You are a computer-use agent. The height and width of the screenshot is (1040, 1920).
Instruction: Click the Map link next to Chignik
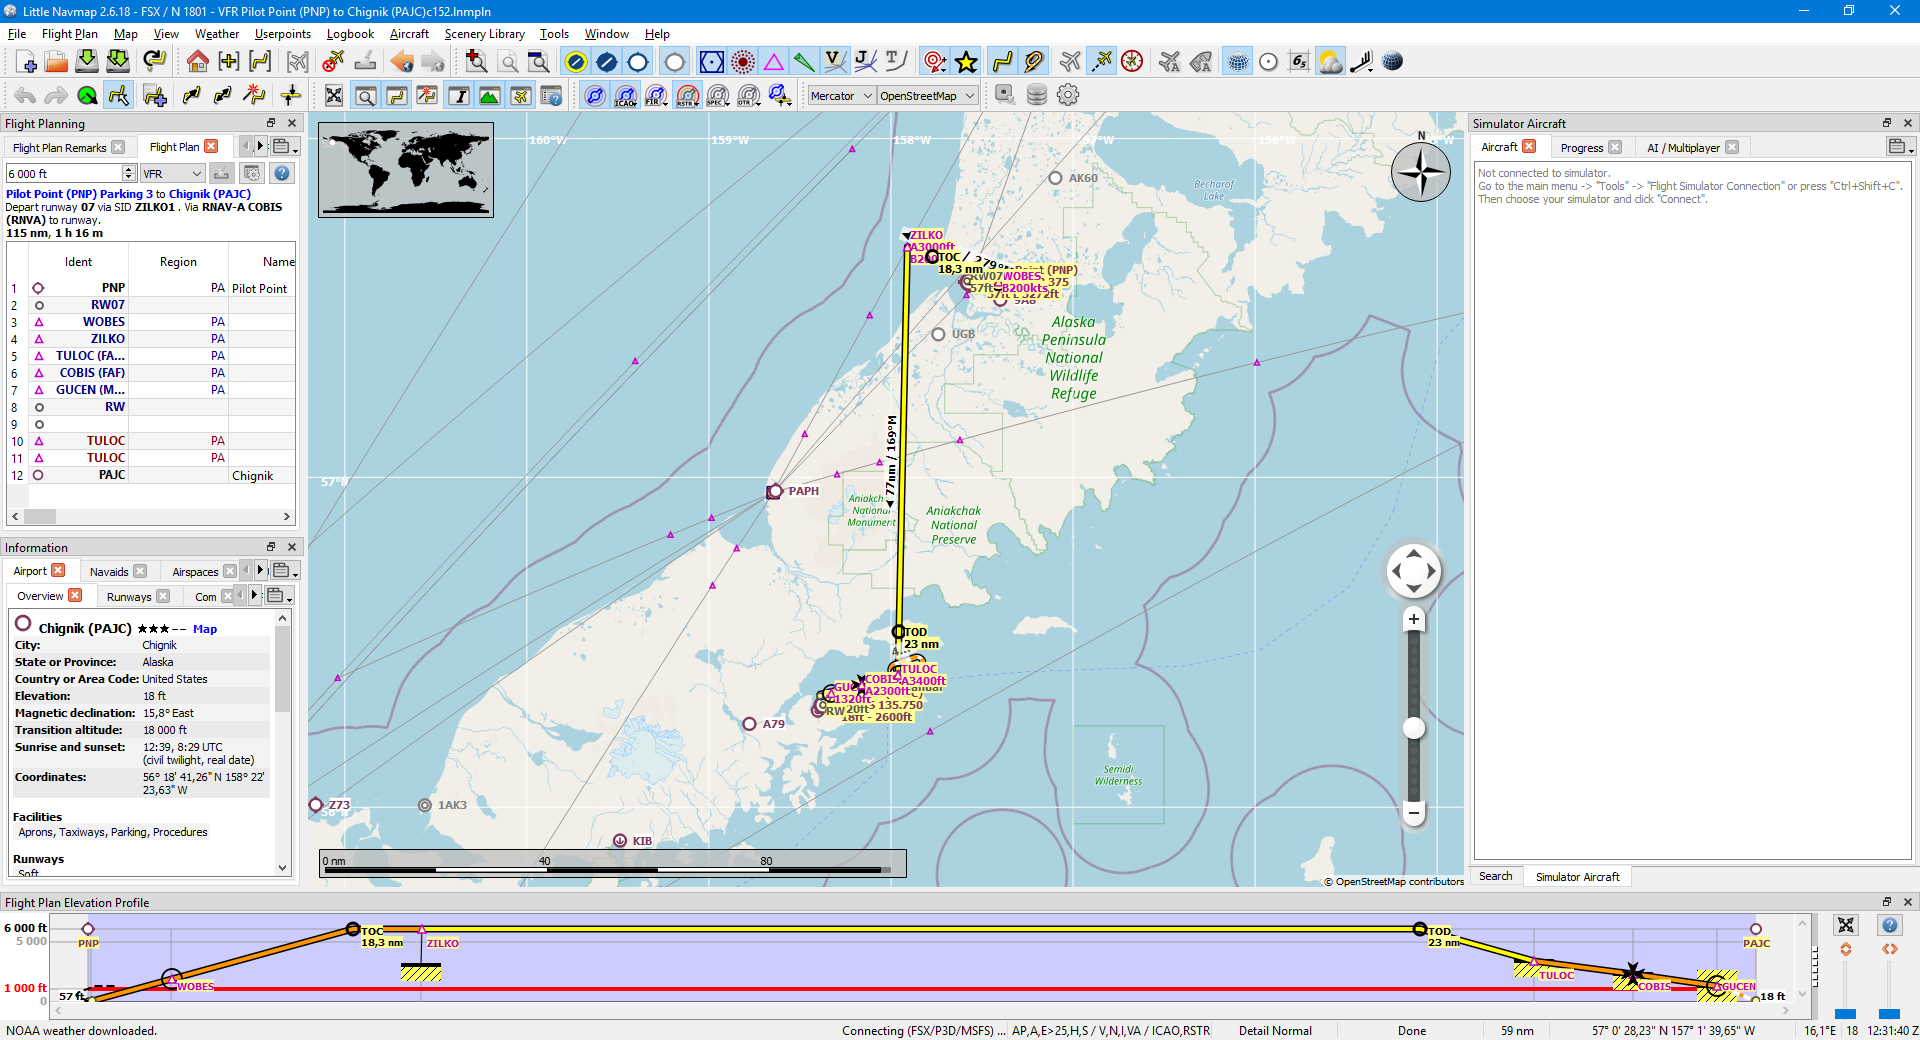coord(205,629)
